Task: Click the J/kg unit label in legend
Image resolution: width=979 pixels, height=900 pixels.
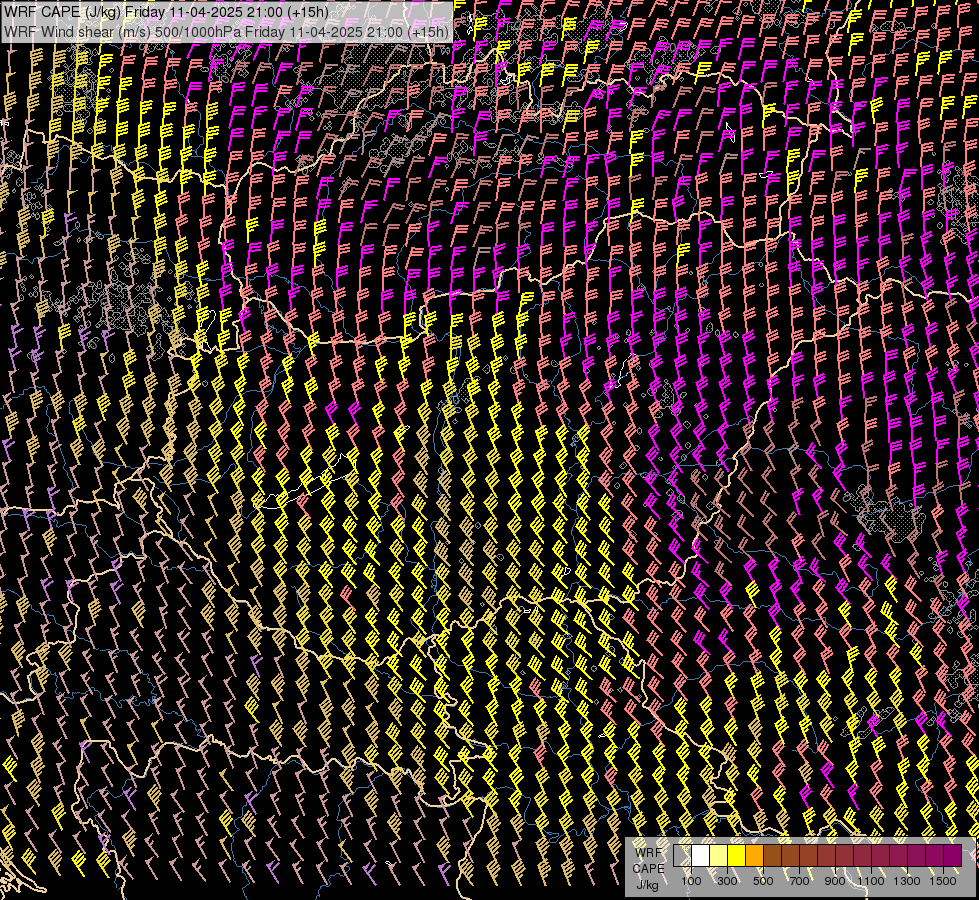Action: click(x=647, y=885)
